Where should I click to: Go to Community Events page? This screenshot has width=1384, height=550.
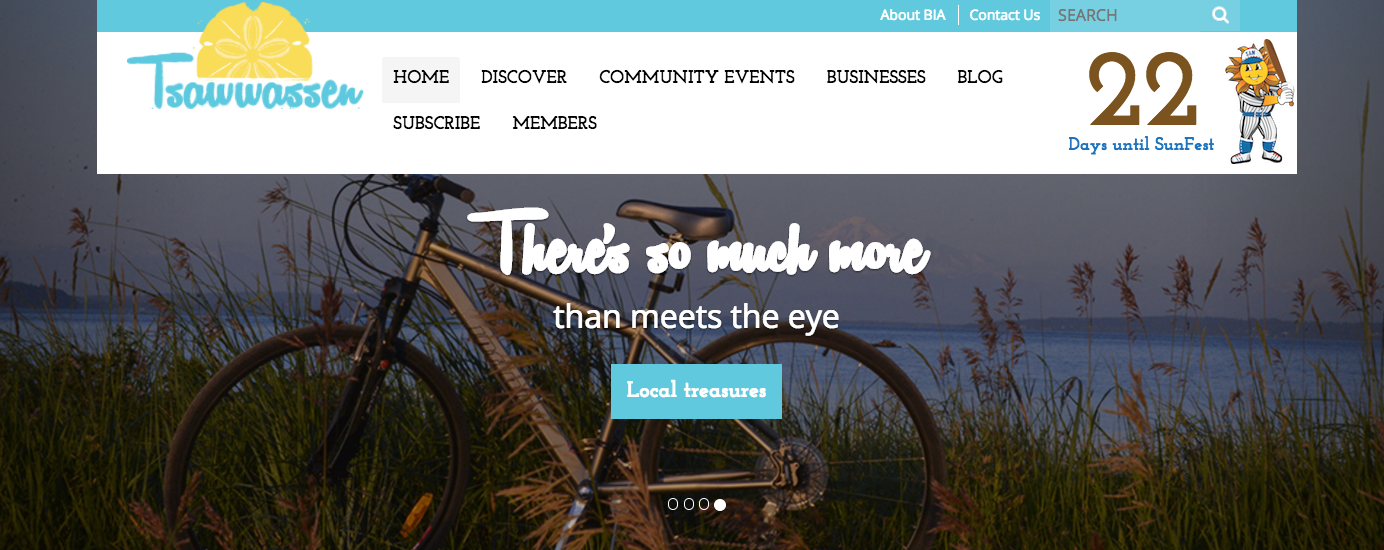pyautogui.click(x=697, y=78)
